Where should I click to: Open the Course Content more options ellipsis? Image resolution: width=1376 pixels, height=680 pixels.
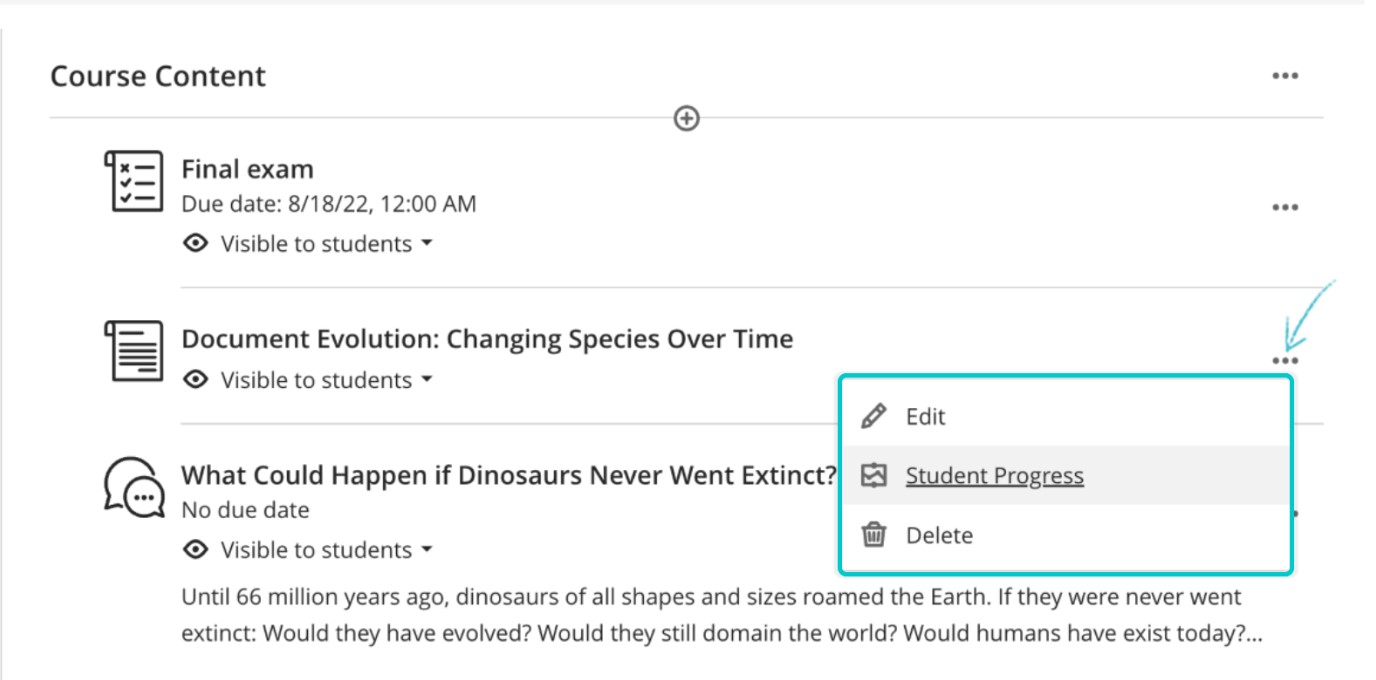click(x=1284, y=76)
